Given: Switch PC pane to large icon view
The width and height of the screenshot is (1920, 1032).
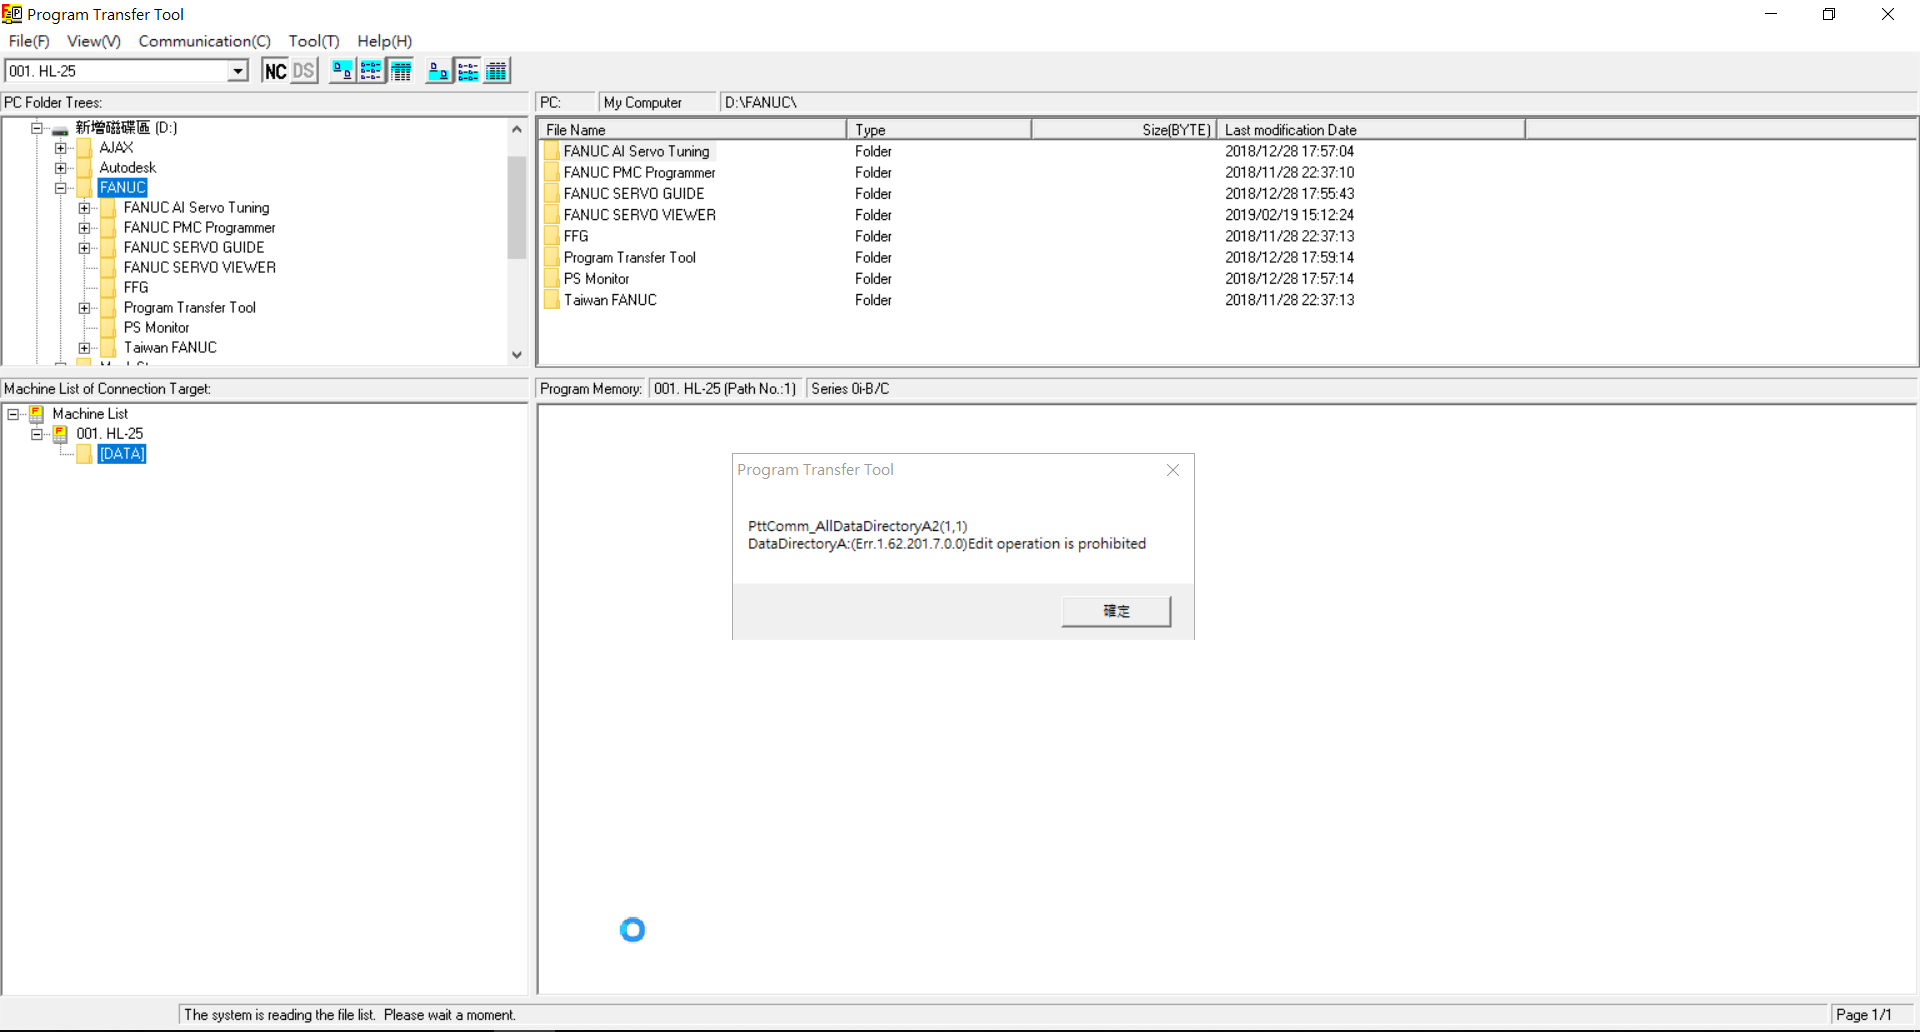Looking at the screenshot, I should pos(342,71).
